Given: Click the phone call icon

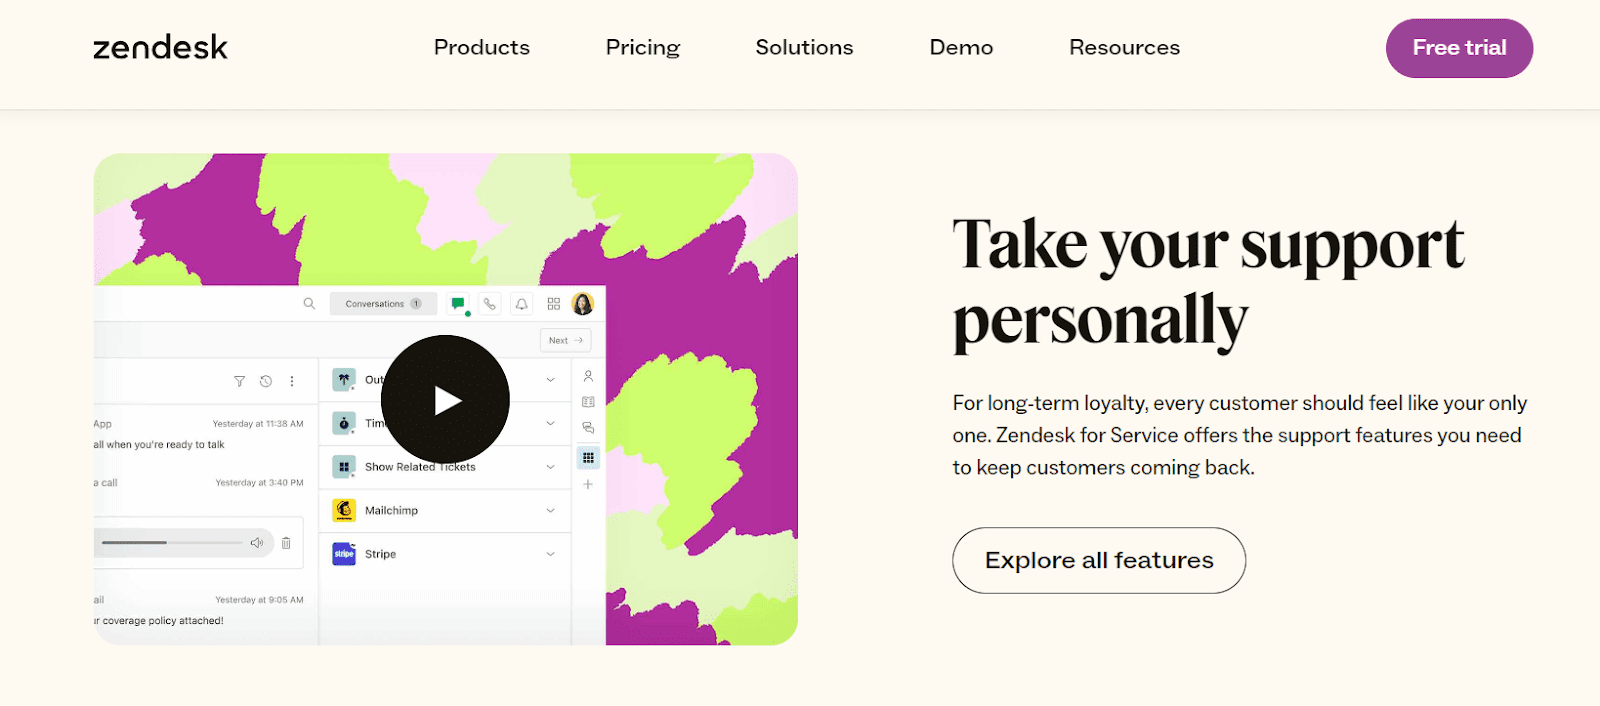Looking at the screenshot, I should point(490,304).
